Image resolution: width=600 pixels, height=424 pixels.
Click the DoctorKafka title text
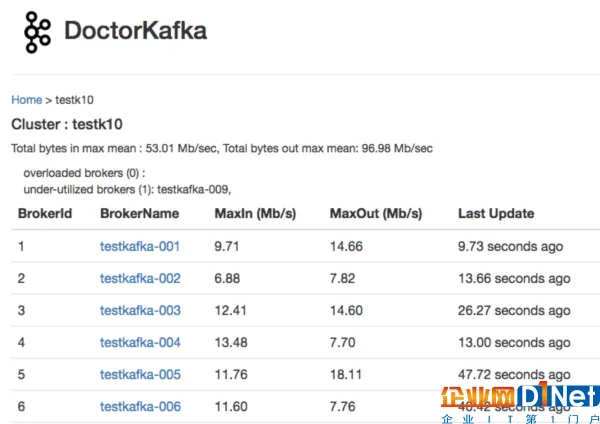[x=135, y=31]
